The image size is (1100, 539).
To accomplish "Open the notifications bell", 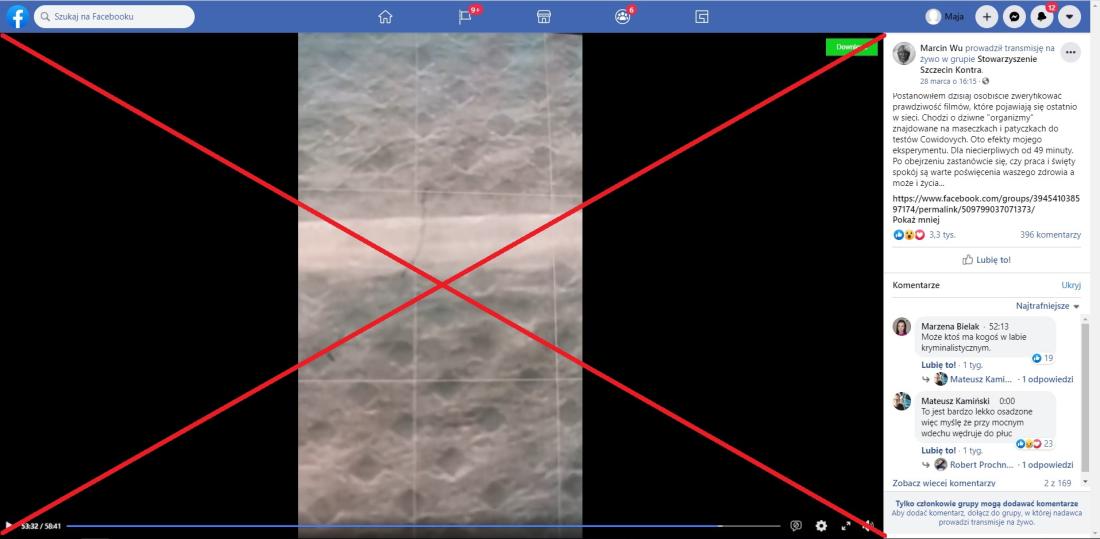I will click(x=1042, y=17).
